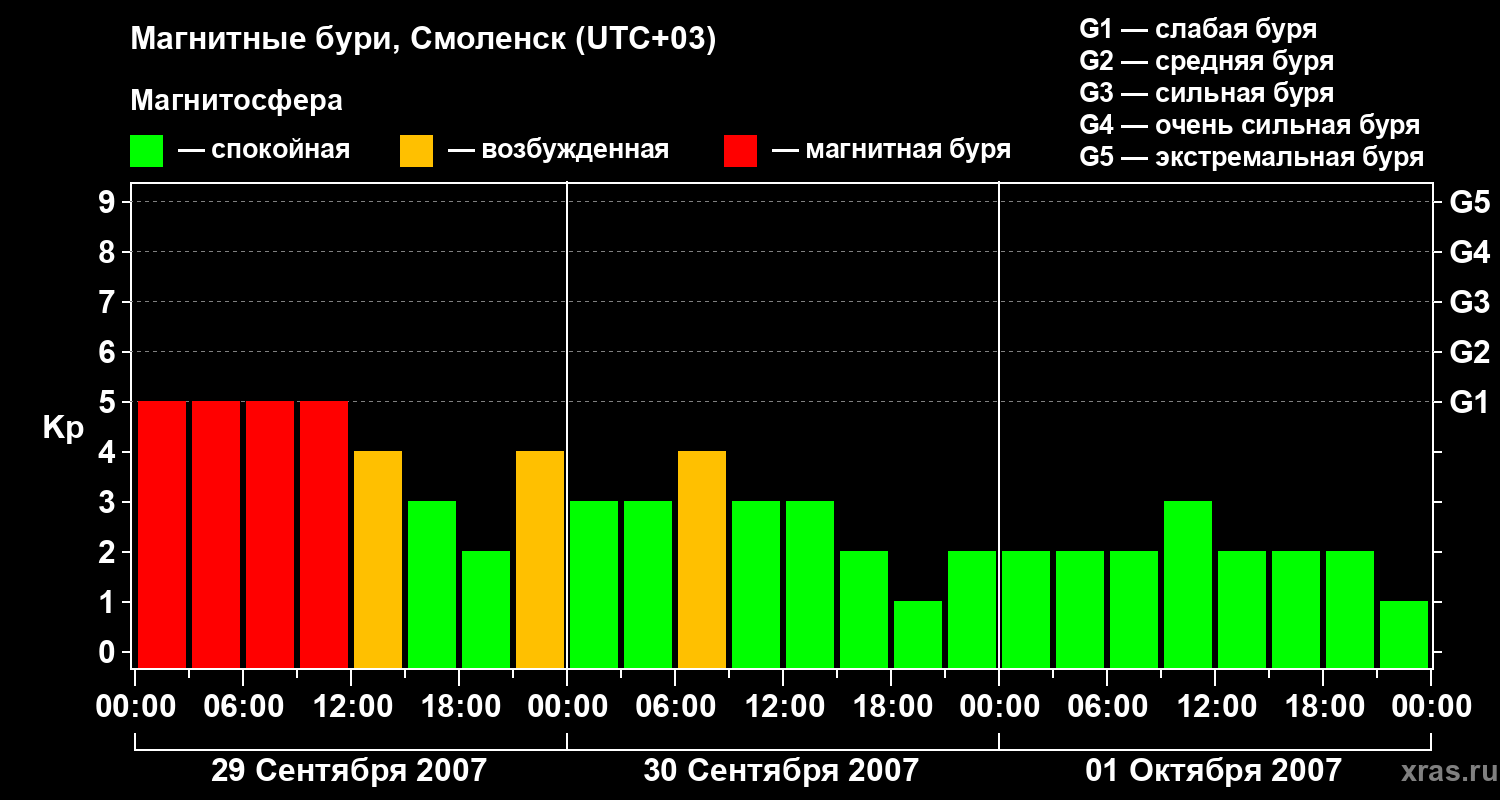The image size is (1500, 800).
Task: Click the Kp 1 green bar on 30 September
Action: click(918, 634)
